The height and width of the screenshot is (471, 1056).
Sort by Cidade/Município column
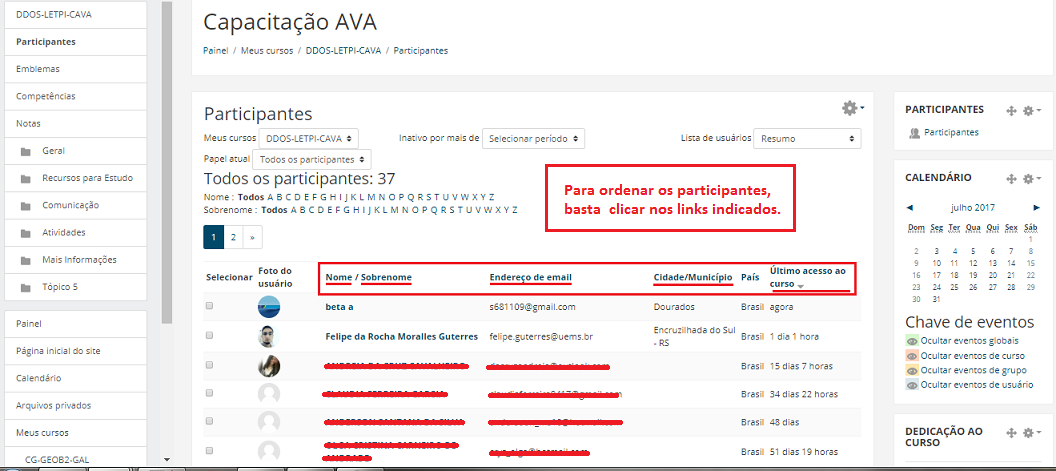[x=692, y=277]
